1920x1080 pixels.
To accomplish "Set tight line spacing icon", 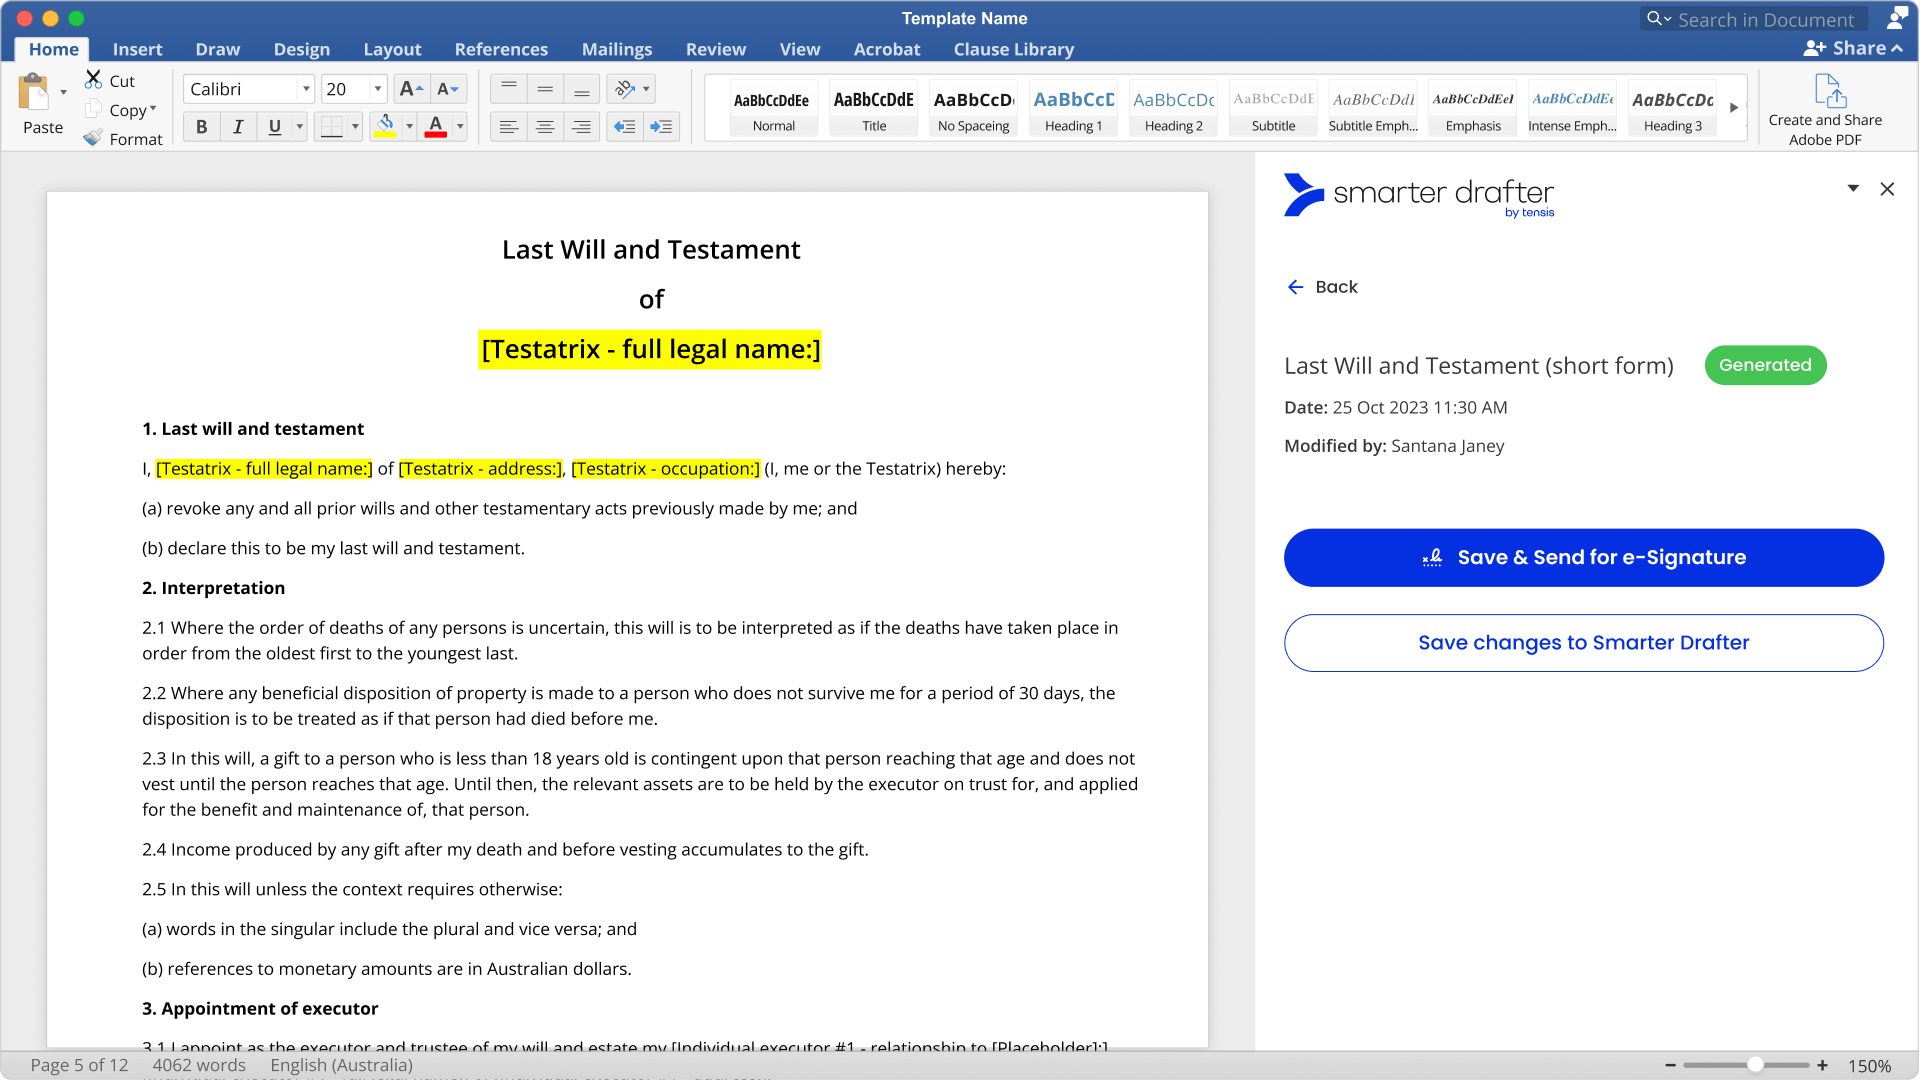I will (509, 89).
